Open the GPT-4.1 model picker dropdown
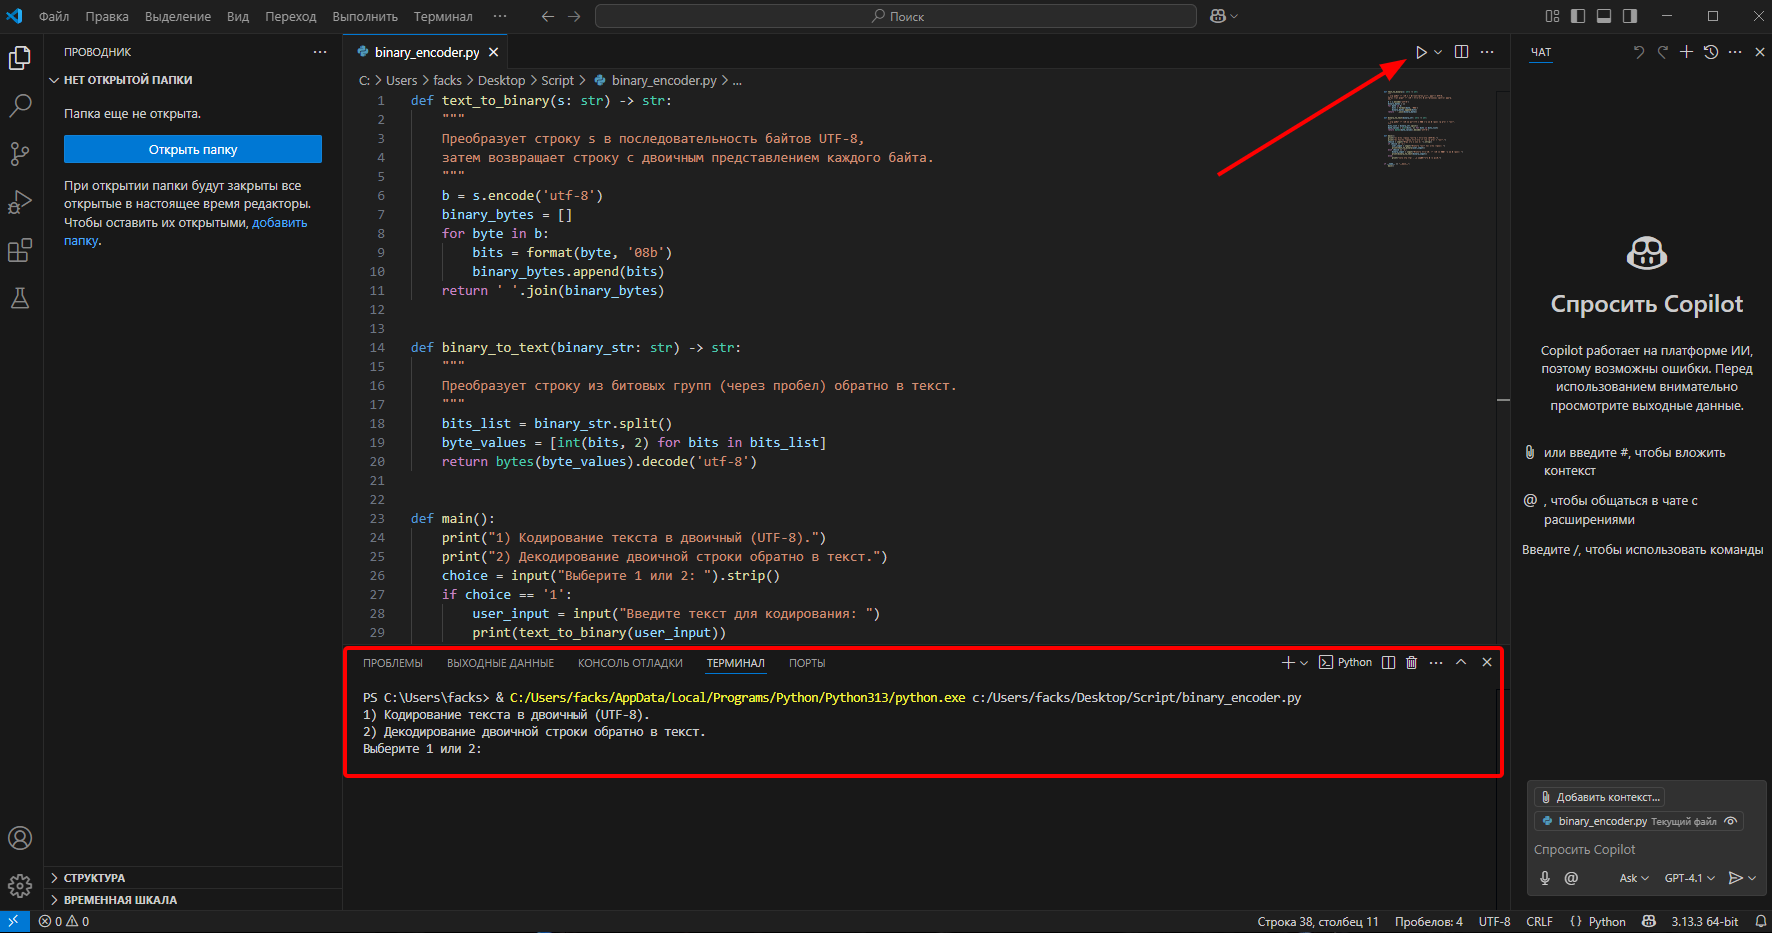 click(1689, 878)
